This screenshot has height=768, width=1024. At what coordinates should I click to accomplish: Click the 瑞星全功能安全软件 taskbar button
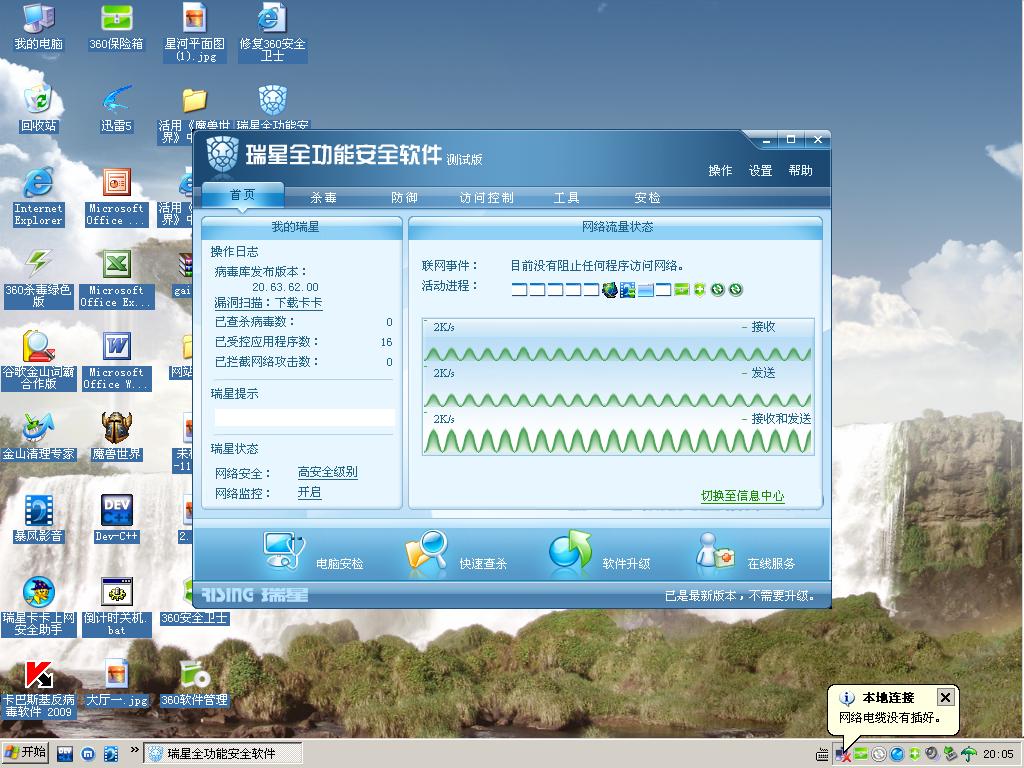click(223, 754)
